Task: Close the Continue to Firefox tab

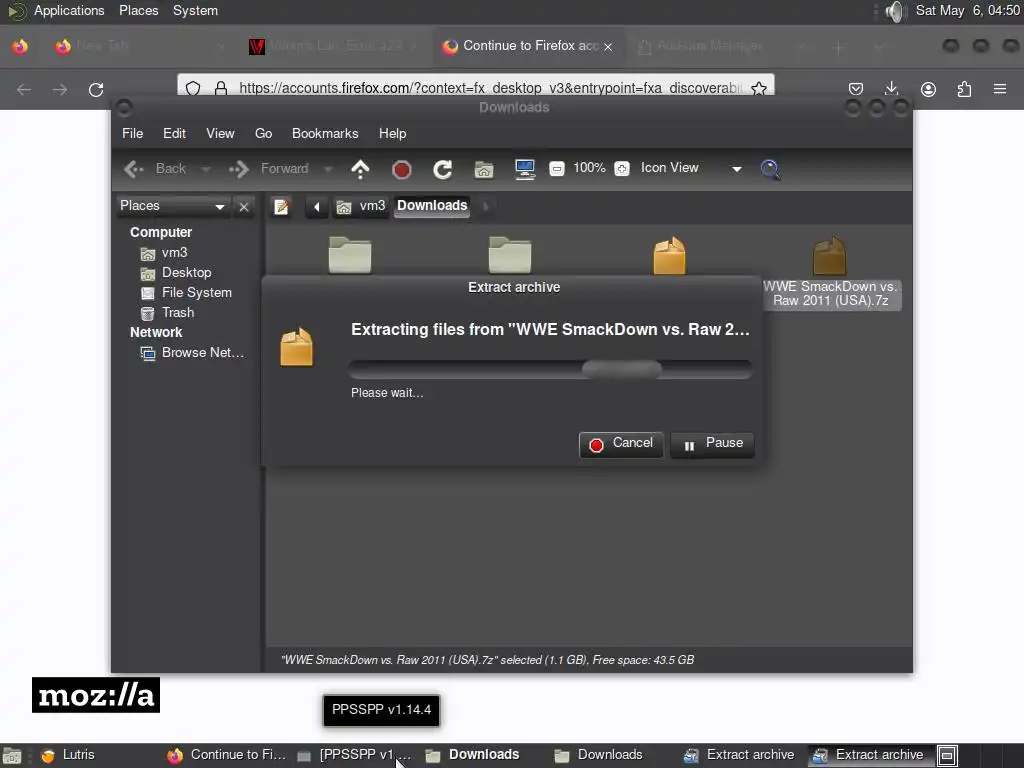Action: click(x=608, y=47)
